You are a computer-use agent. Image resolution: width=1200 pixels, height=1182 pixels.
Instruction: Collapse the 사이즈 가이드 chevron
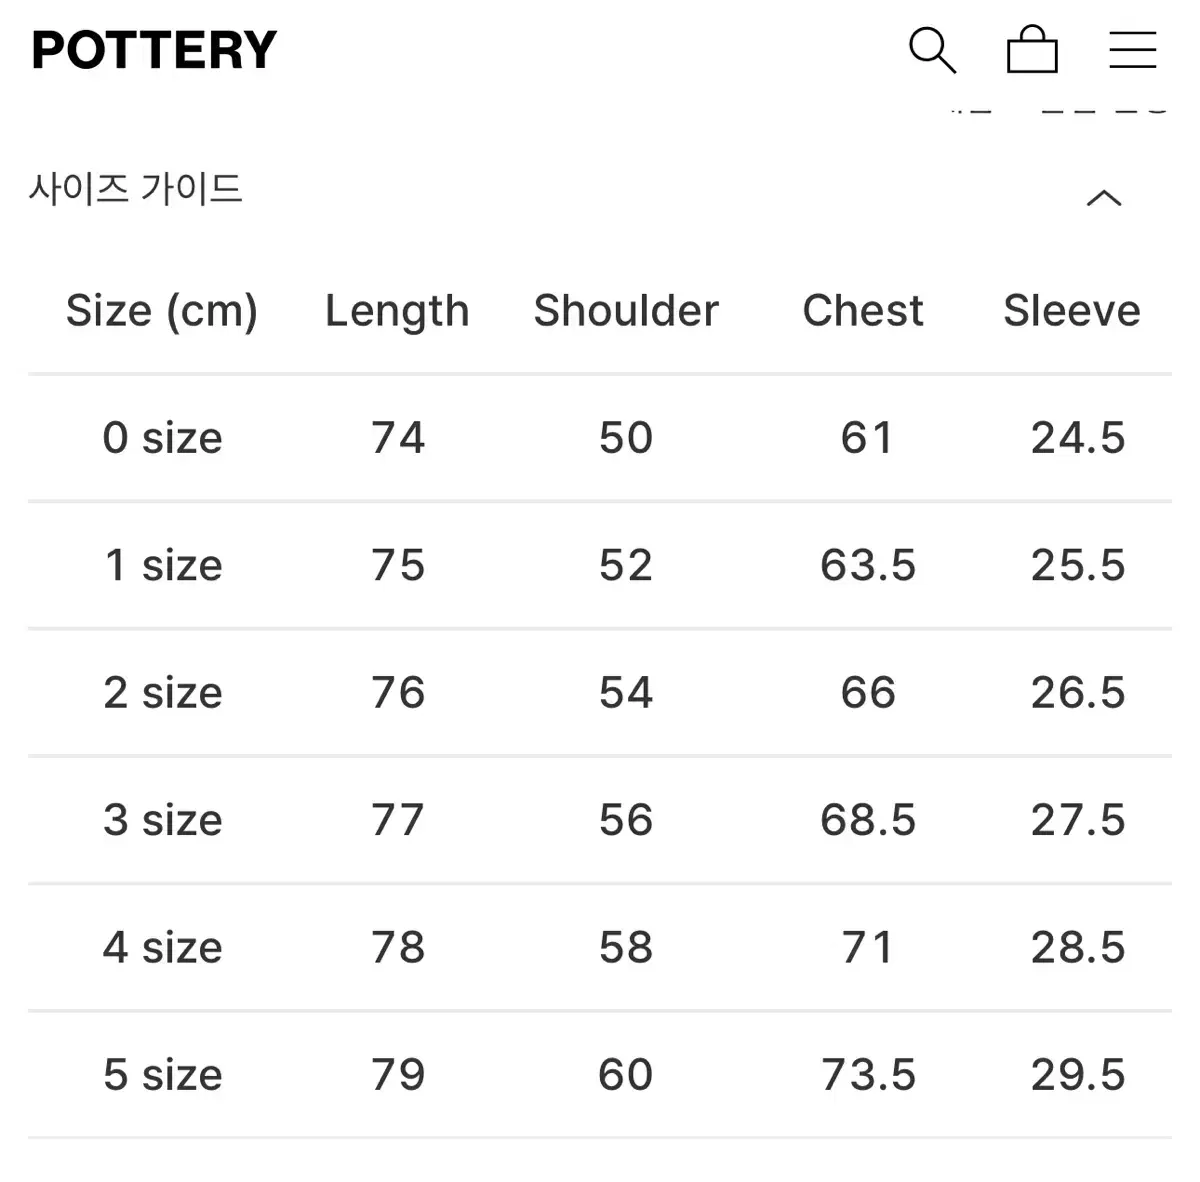1104,198
